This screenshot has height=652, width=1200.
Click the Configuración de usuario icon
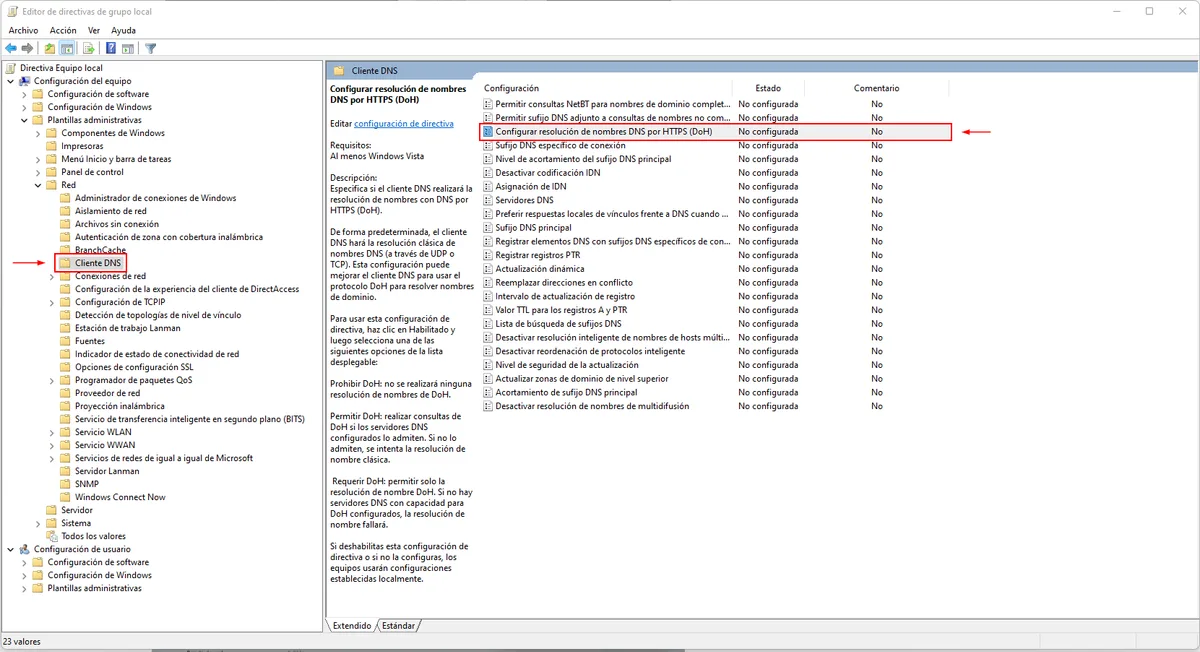coord(25,549)
